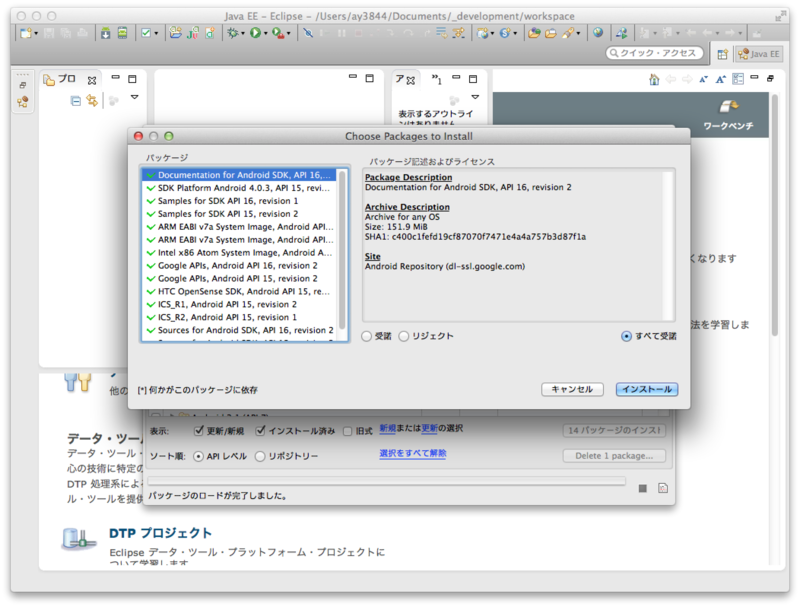This screenshot has width=800, height=607.
Task: Click the 選択をすべて解除 link
Action: (x=413, y=454)
